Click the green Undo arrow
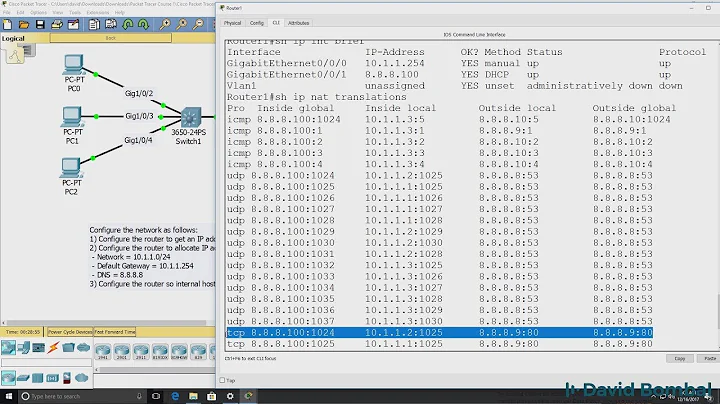Viewport: 720px width, 404px height. click(128, 24)
